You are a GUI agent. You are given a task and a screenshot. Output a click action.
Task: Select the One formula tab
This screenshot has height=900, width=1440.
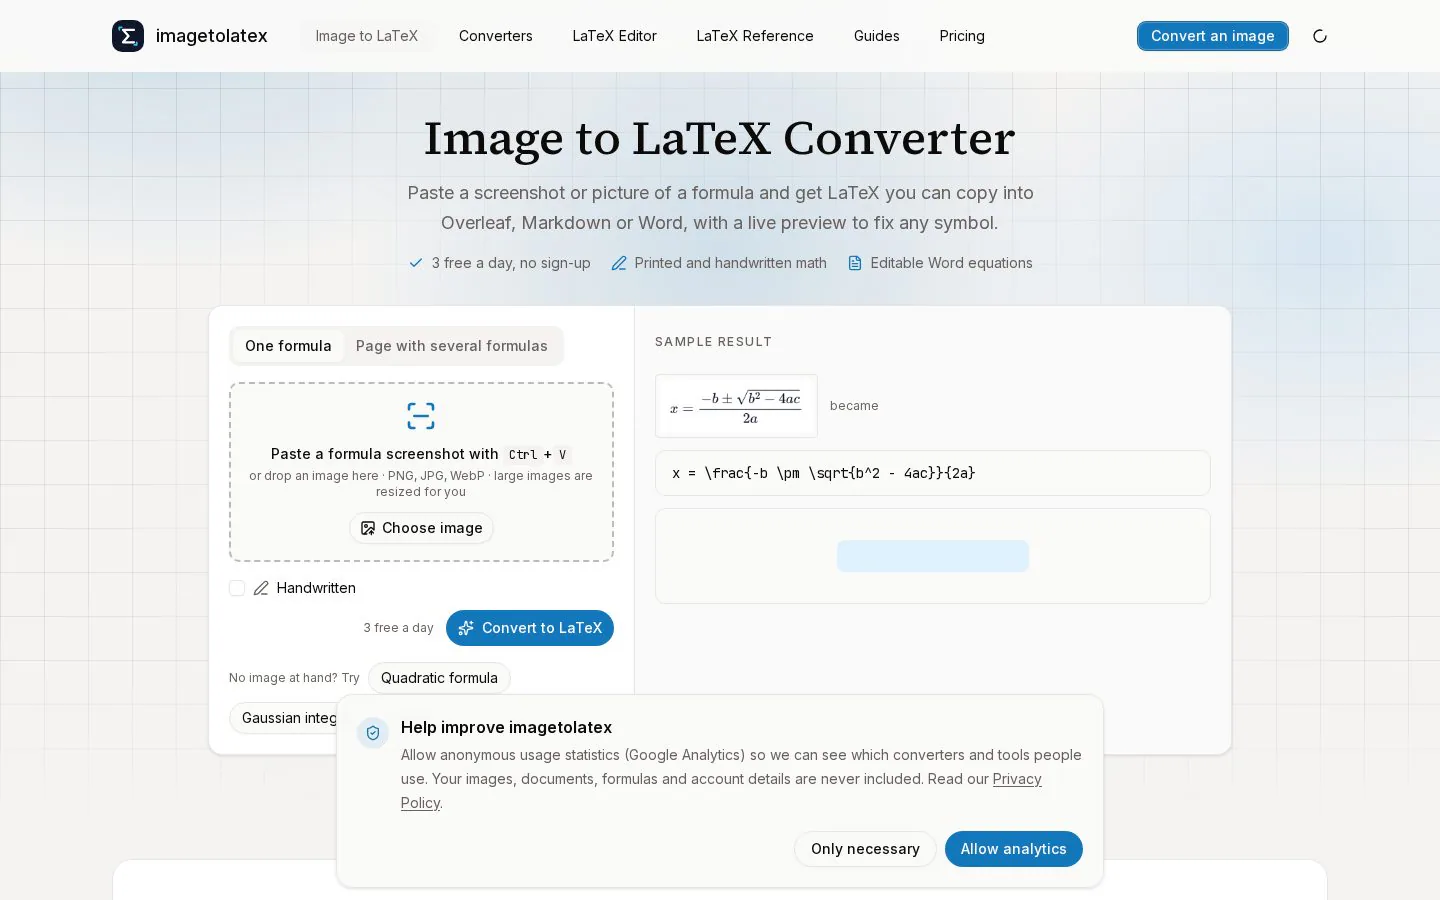[288, 346]
